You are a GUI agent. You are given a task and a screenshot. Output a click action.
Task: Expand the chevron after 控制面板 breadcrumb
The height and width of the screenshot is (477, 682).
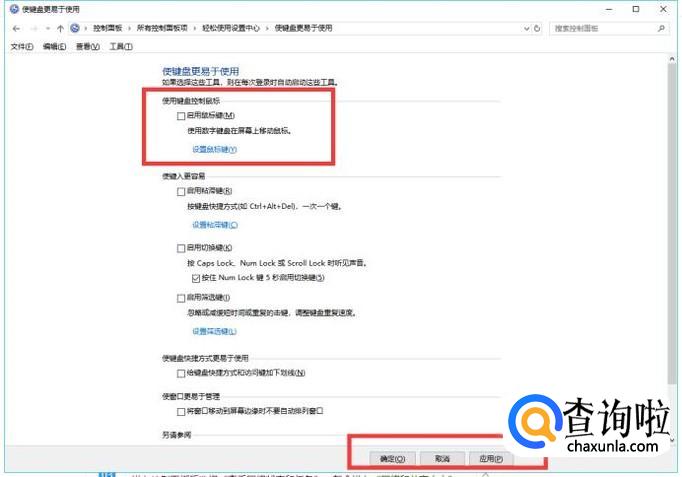point(129,29)
